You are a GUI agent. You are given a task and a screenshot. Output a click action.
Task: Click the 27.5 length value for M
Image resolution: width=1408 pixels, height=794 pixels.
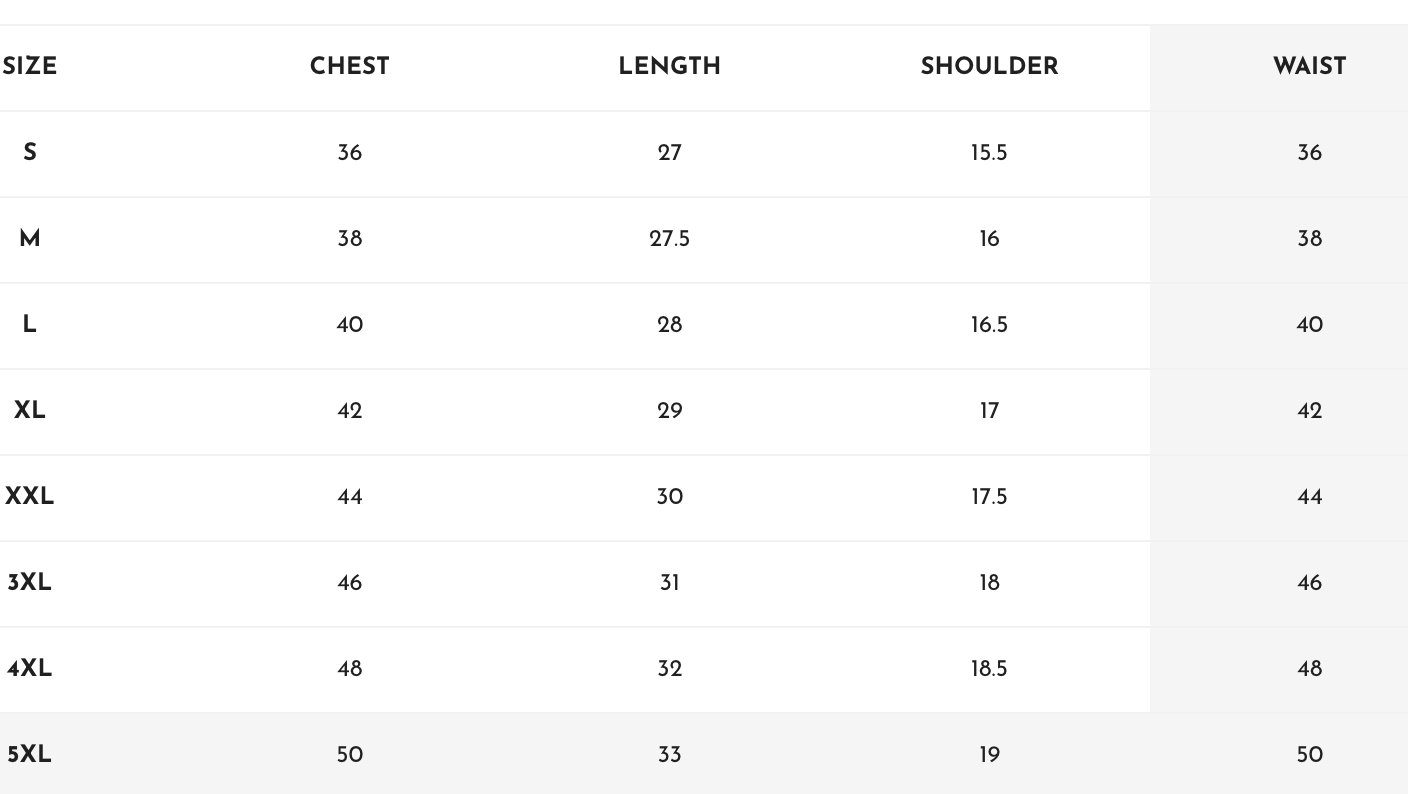point(669,239)
